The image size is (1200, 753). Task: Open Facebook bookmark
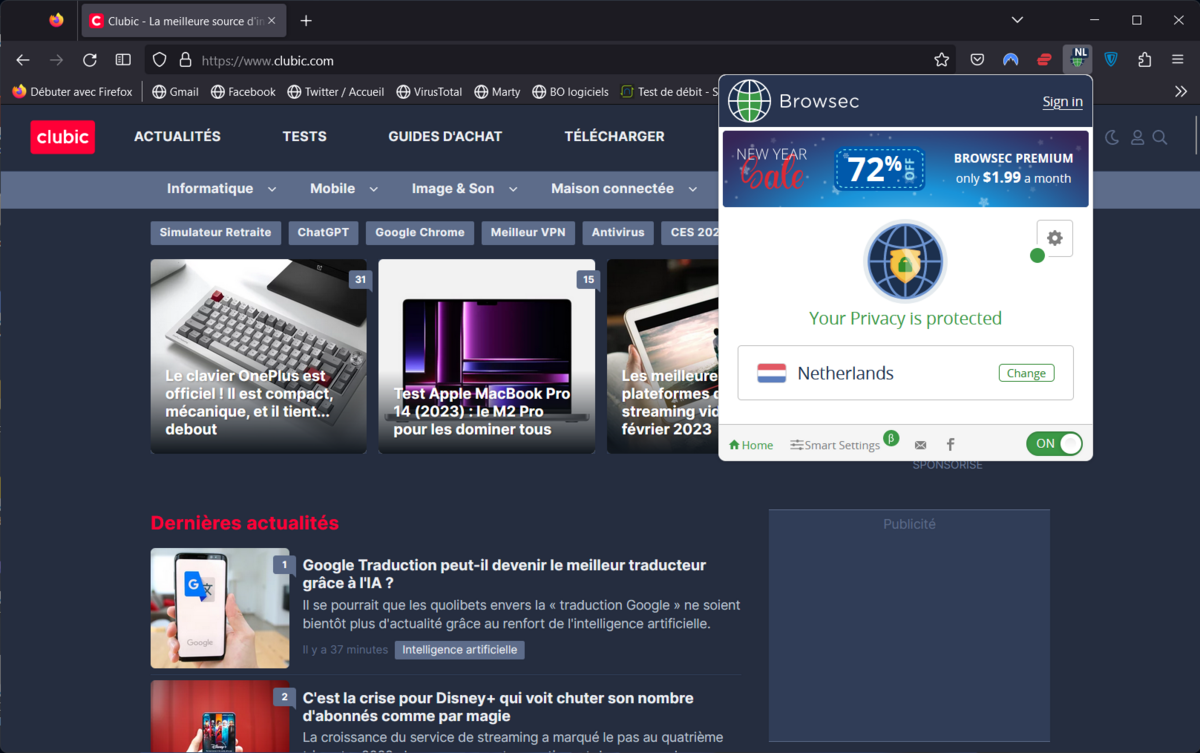tap(243, 91)
